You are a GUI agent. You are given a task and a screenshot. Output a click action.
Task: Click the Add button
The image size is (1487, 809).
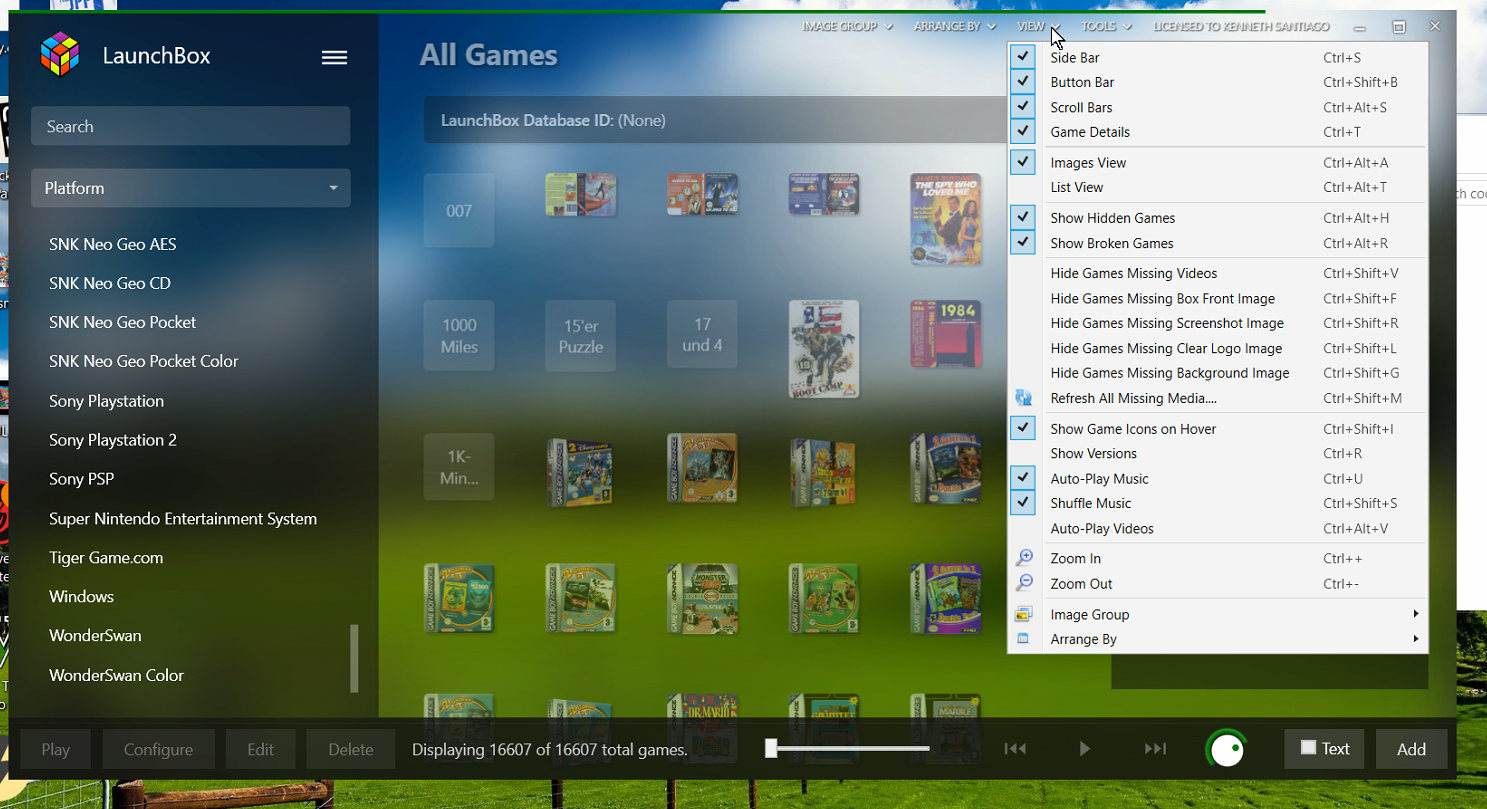pyautogui.click(x=1411, y=749)
